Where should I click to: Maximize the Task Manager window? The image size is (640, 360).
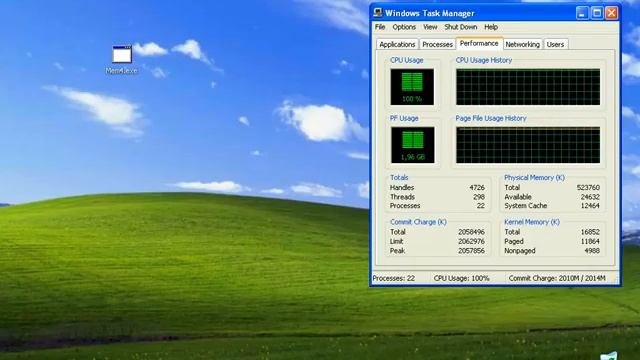(597, 13)
